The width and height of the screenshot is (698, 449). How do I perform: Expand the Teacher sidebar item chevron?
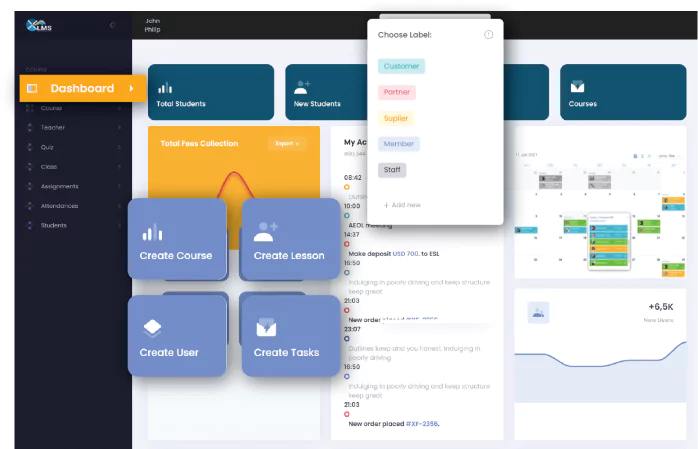pos(120,128)
